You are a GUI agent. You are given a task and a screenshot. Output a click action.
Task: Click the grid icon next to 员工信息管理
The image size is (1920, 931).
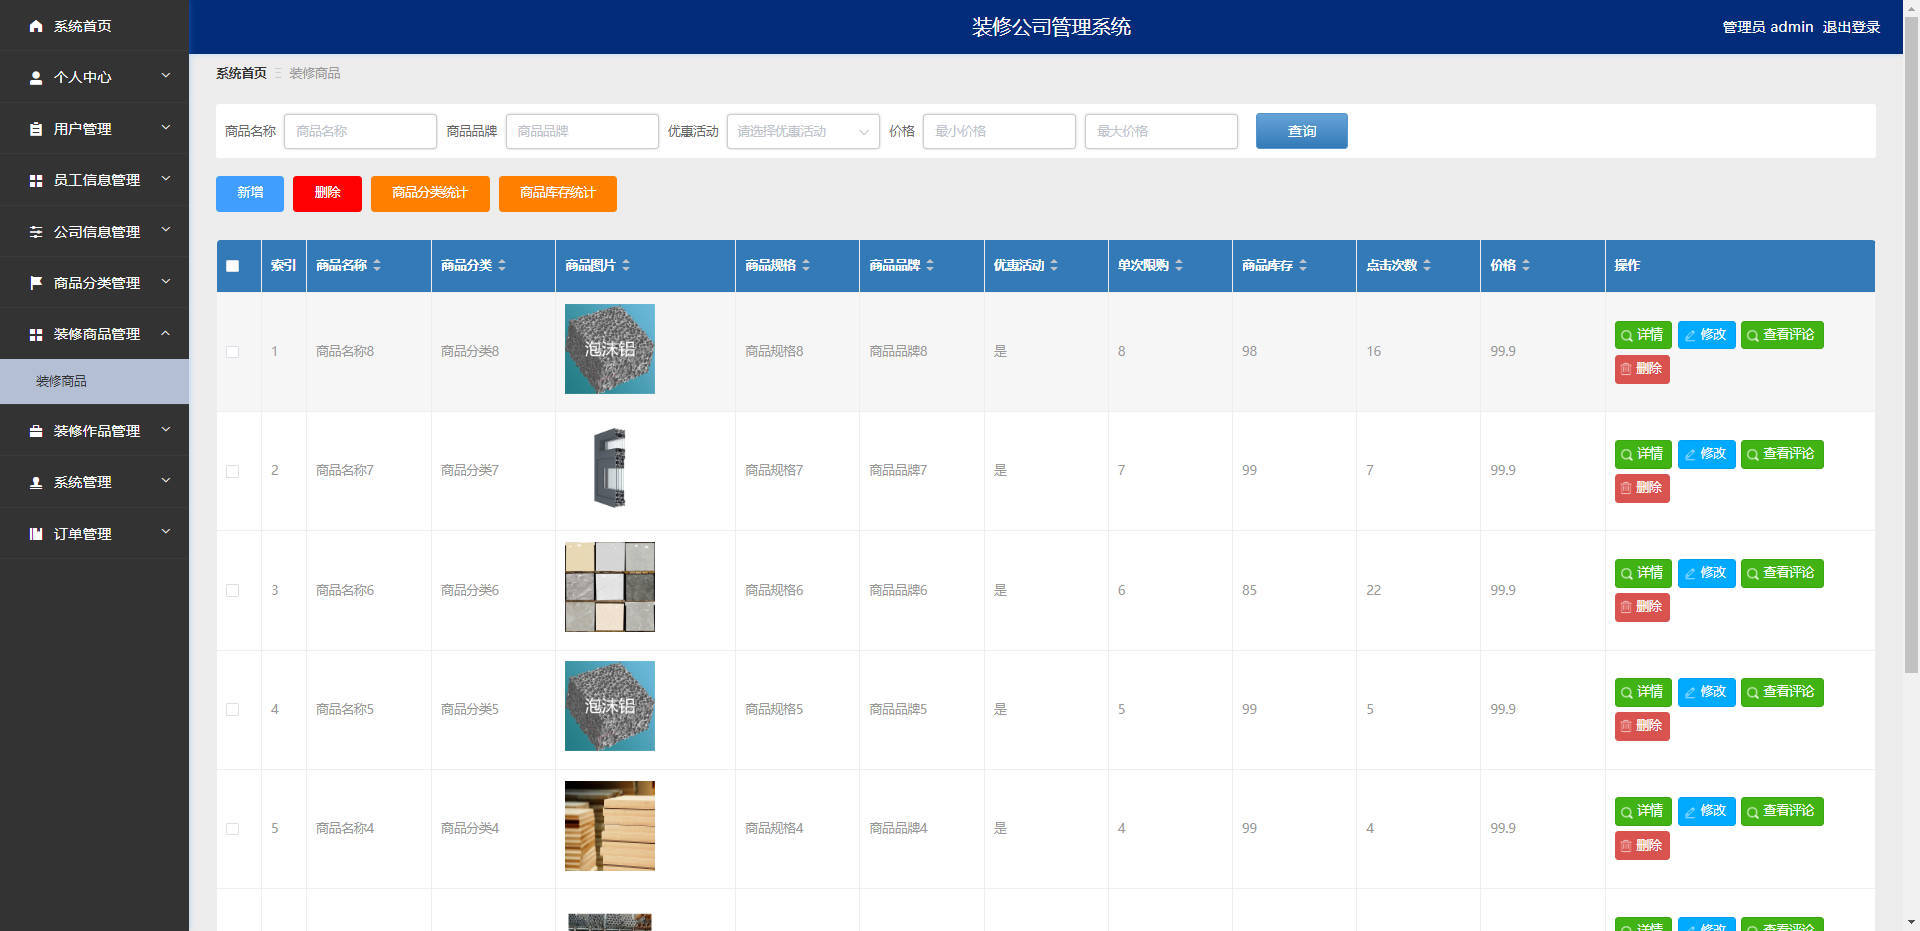click(x=36, y=180)
